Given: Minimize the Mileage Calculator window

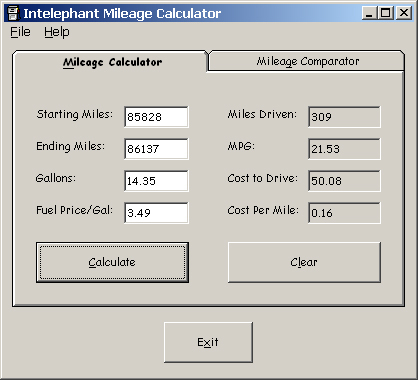Looking at the screenshot, I should 369,13.
